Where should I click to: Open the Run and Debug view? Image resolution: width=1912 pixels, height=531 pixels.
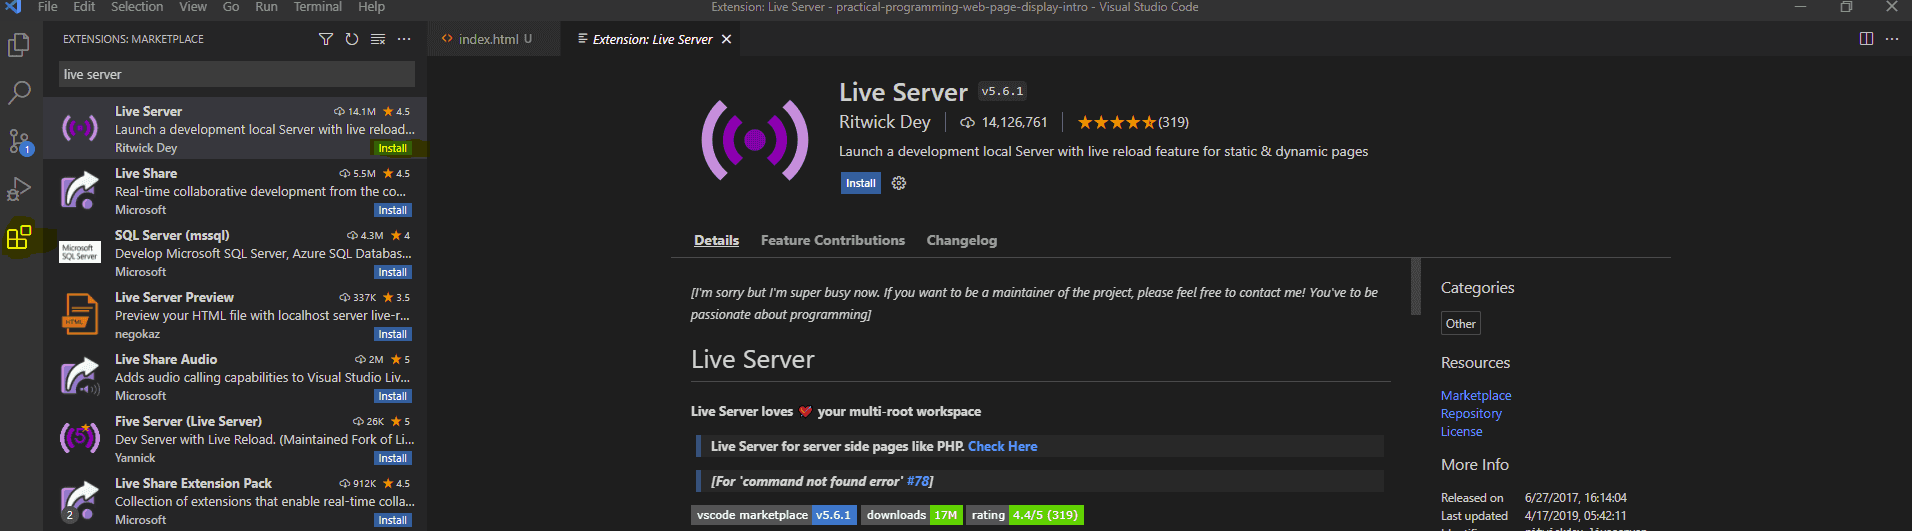click(19, 188)
